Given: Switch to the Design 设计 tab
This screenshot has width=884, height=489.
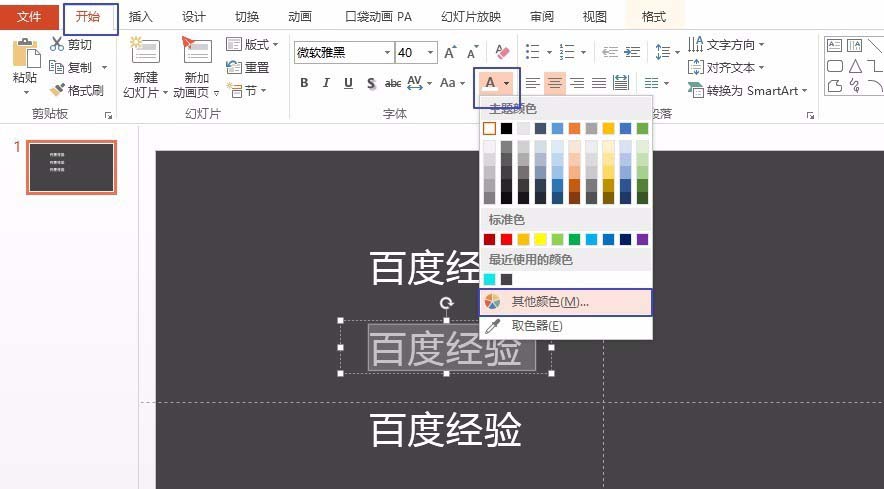Looking at the screenshot, I should coord(193,17).
